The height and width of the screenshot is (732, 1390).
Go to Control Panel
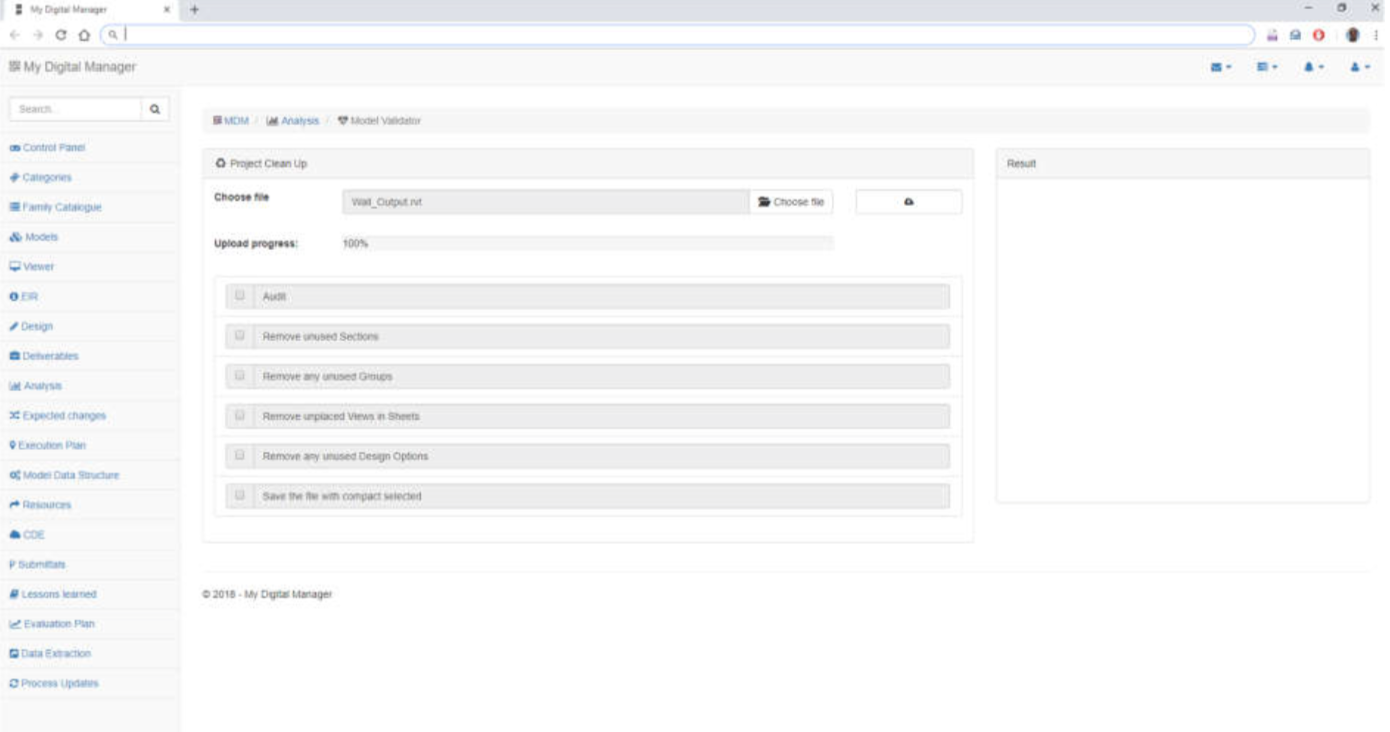tap(52, 147)
